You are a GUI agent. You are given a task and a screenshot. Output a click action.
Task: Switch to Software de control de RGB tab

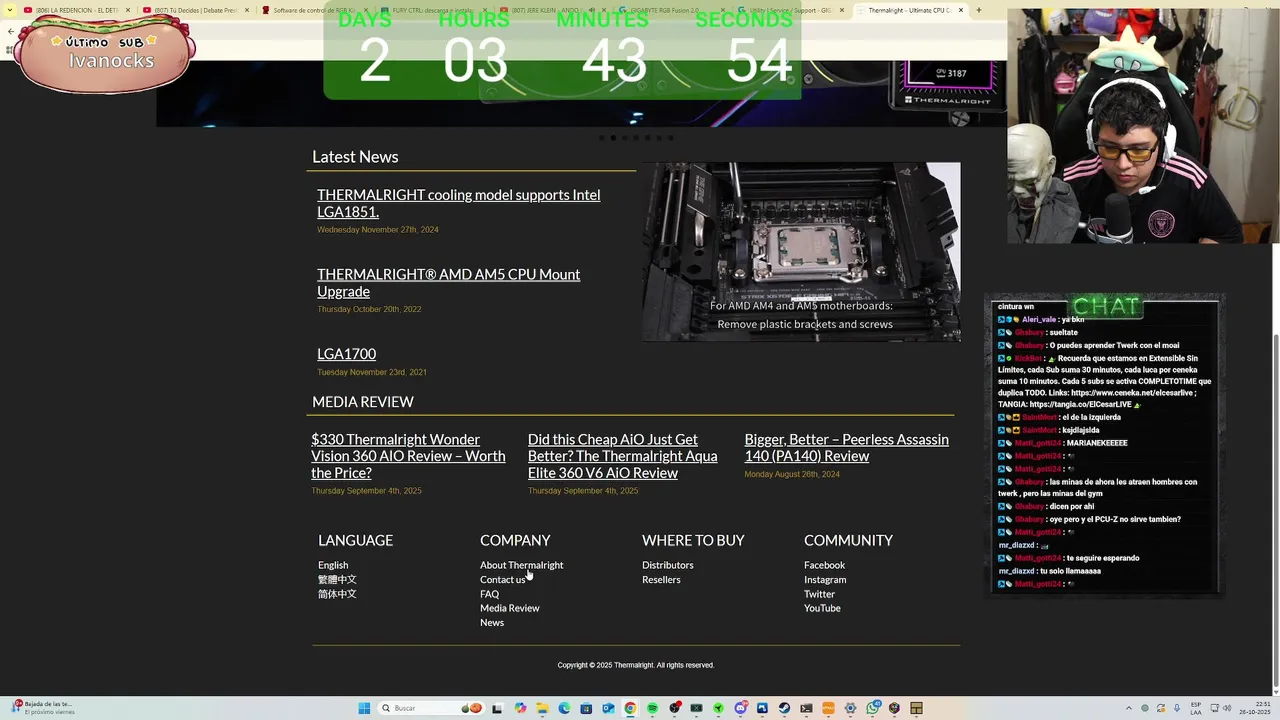click(316, 10)
